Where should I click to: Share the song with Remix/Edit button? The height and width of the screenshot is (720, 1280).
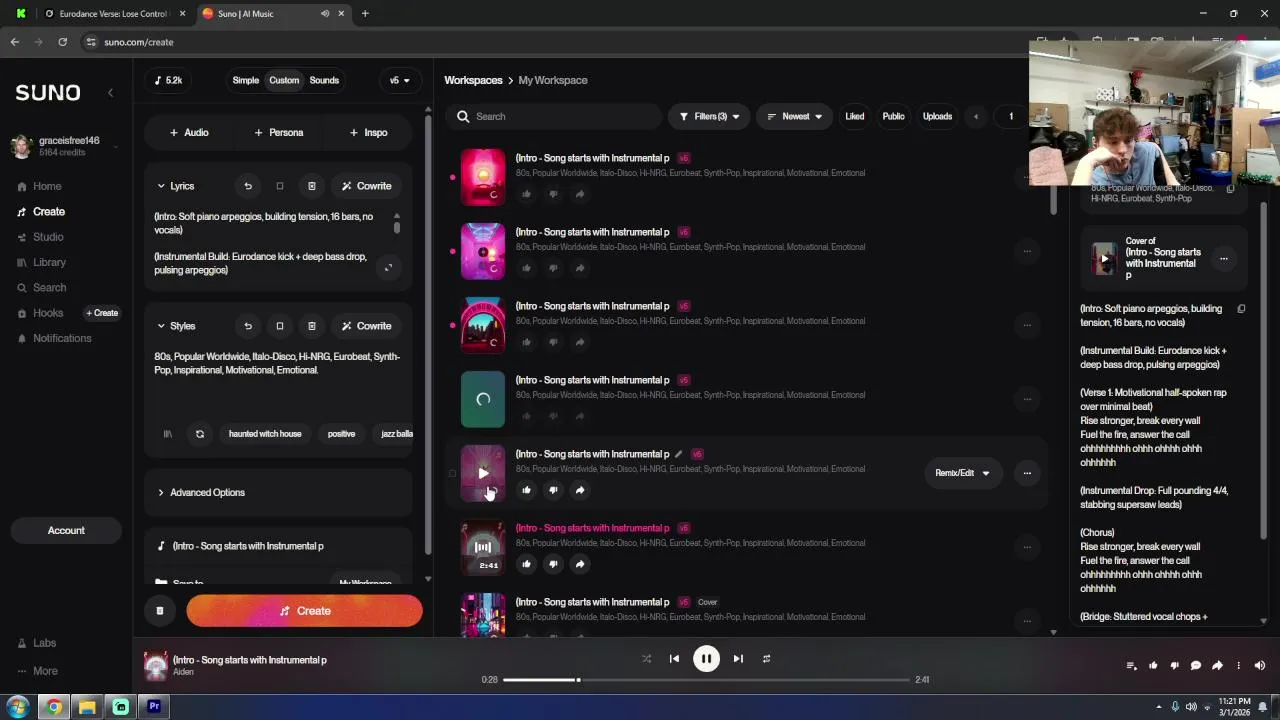click(x=580, y=490)
